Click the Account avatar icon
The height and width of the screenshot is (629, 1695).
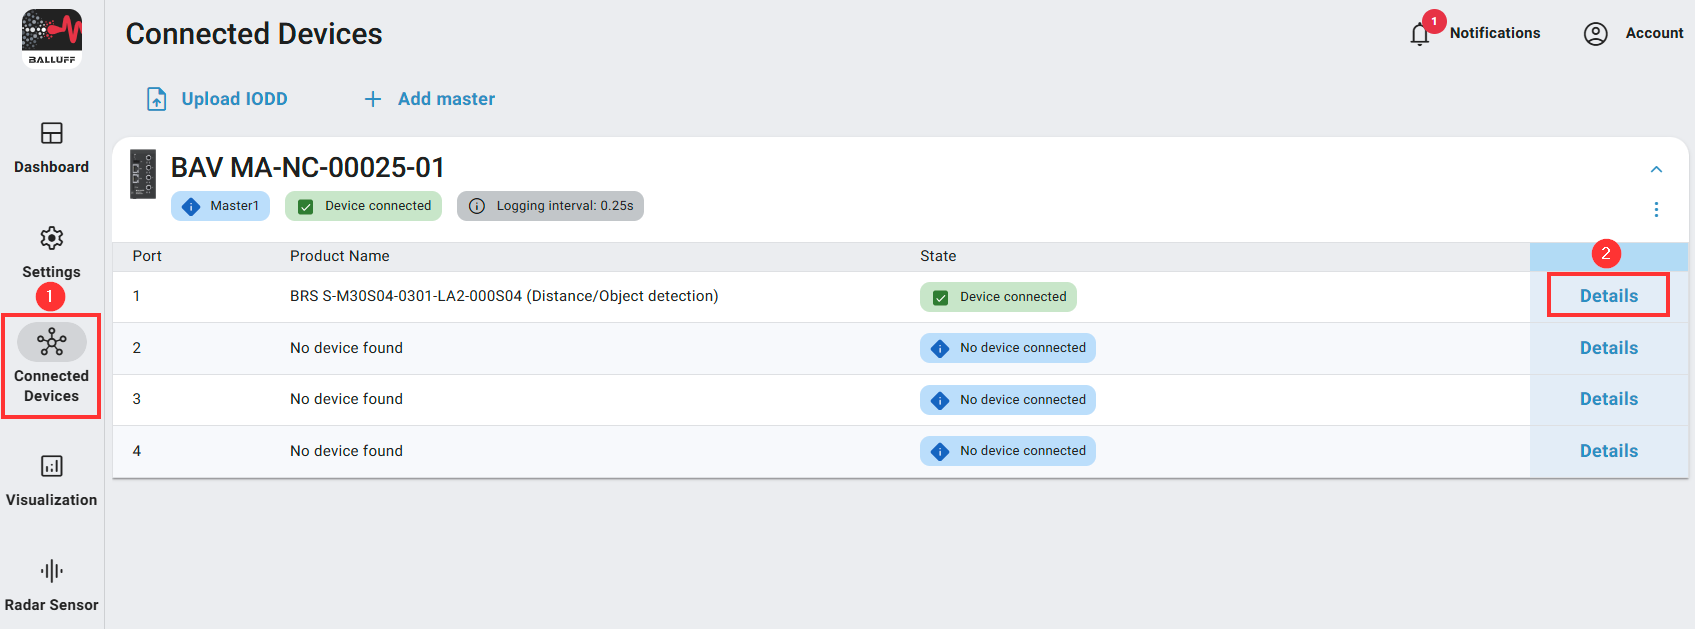pos(1596,34)
